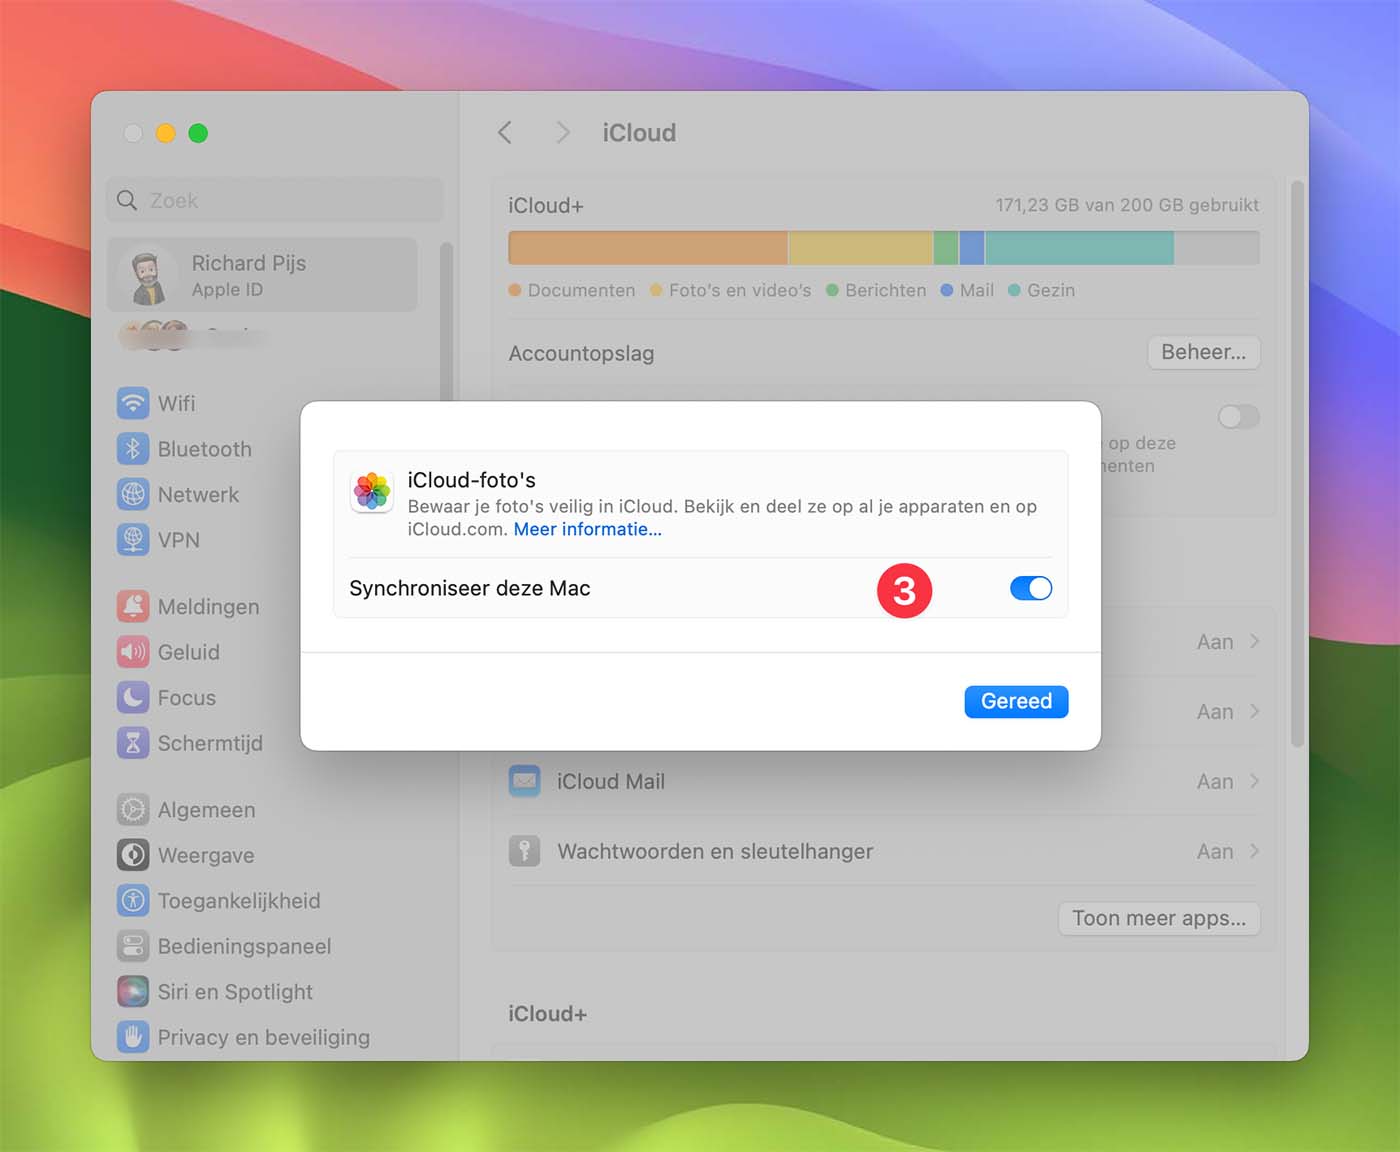Image resolution: width=1400 pixels, height=1152 pixels.
Task: Open Schermtijd settings
Action: click(x=210, y=743)
